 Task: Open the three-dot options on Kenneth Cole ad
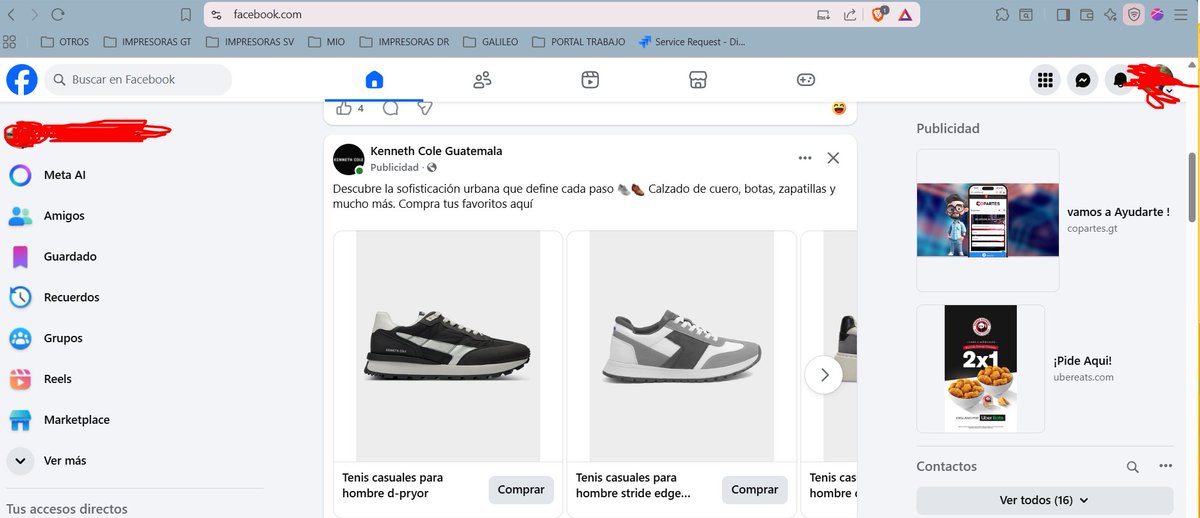(805, 158)
